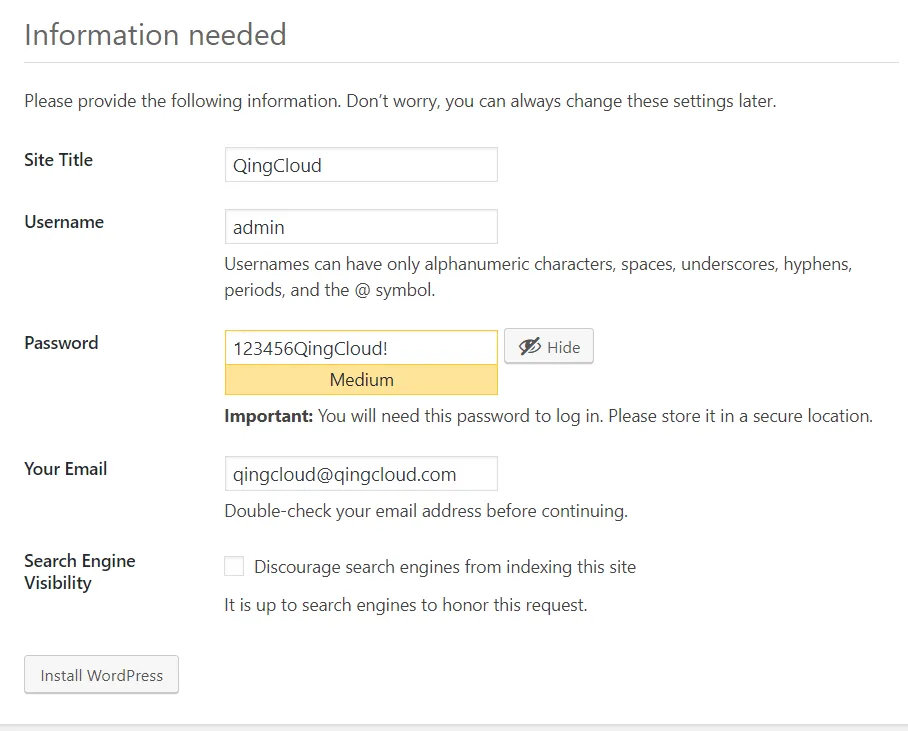Click into the Username field showing admin

(x=361, y=227)
